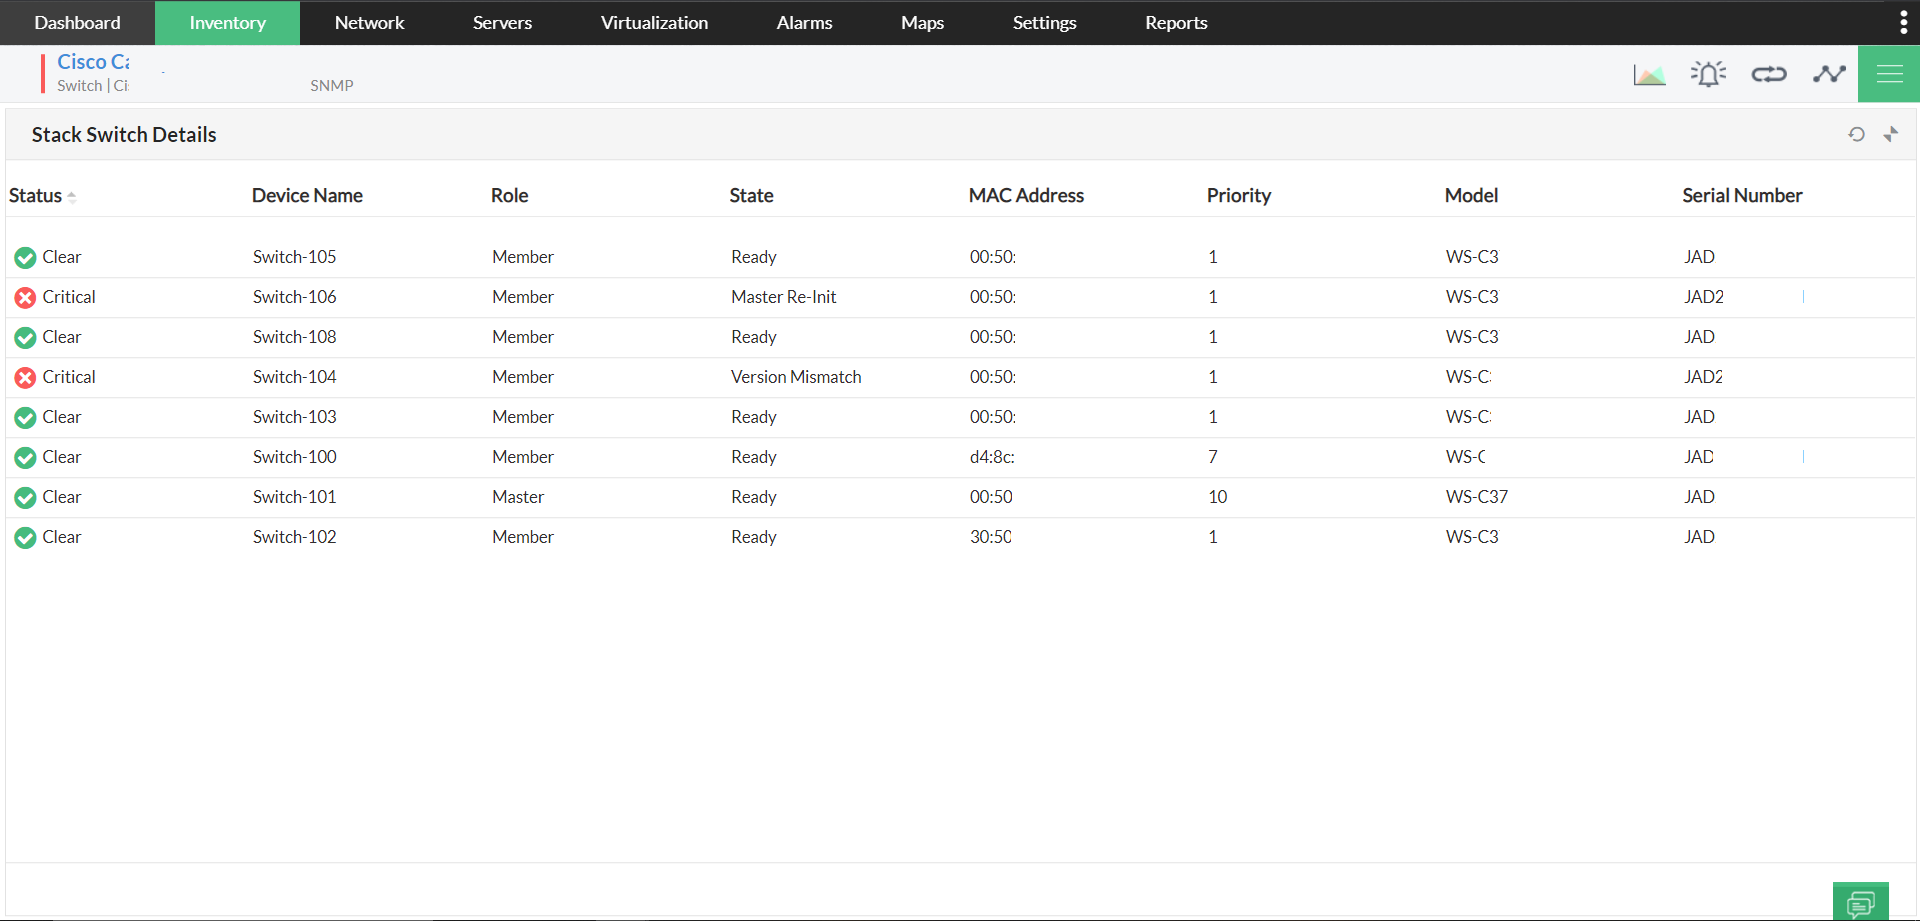View alarms using the bell icon

(1708, 73)
